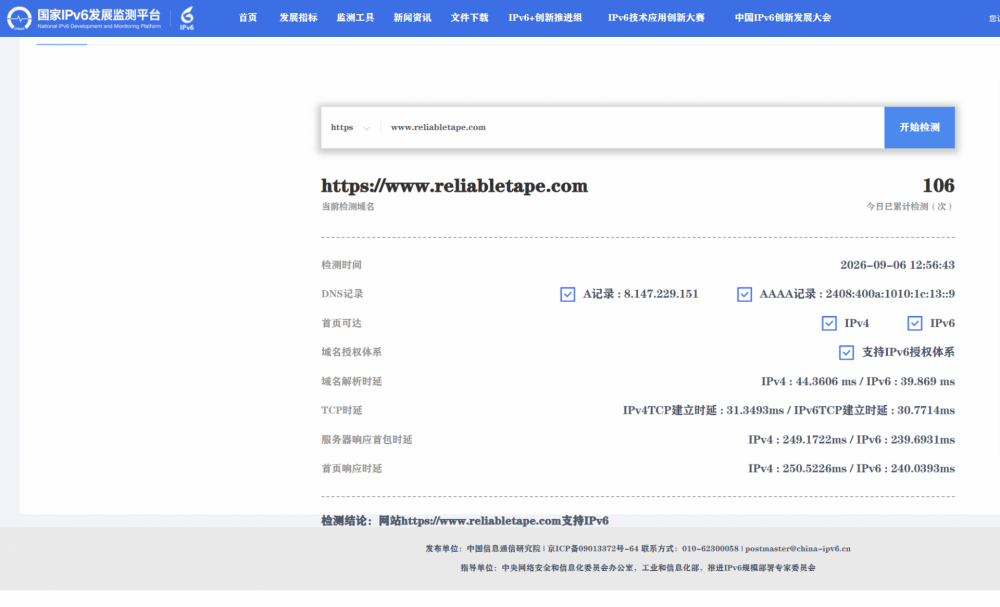Click the 开始检测 button
The image size is (1000, 607).
920,128
